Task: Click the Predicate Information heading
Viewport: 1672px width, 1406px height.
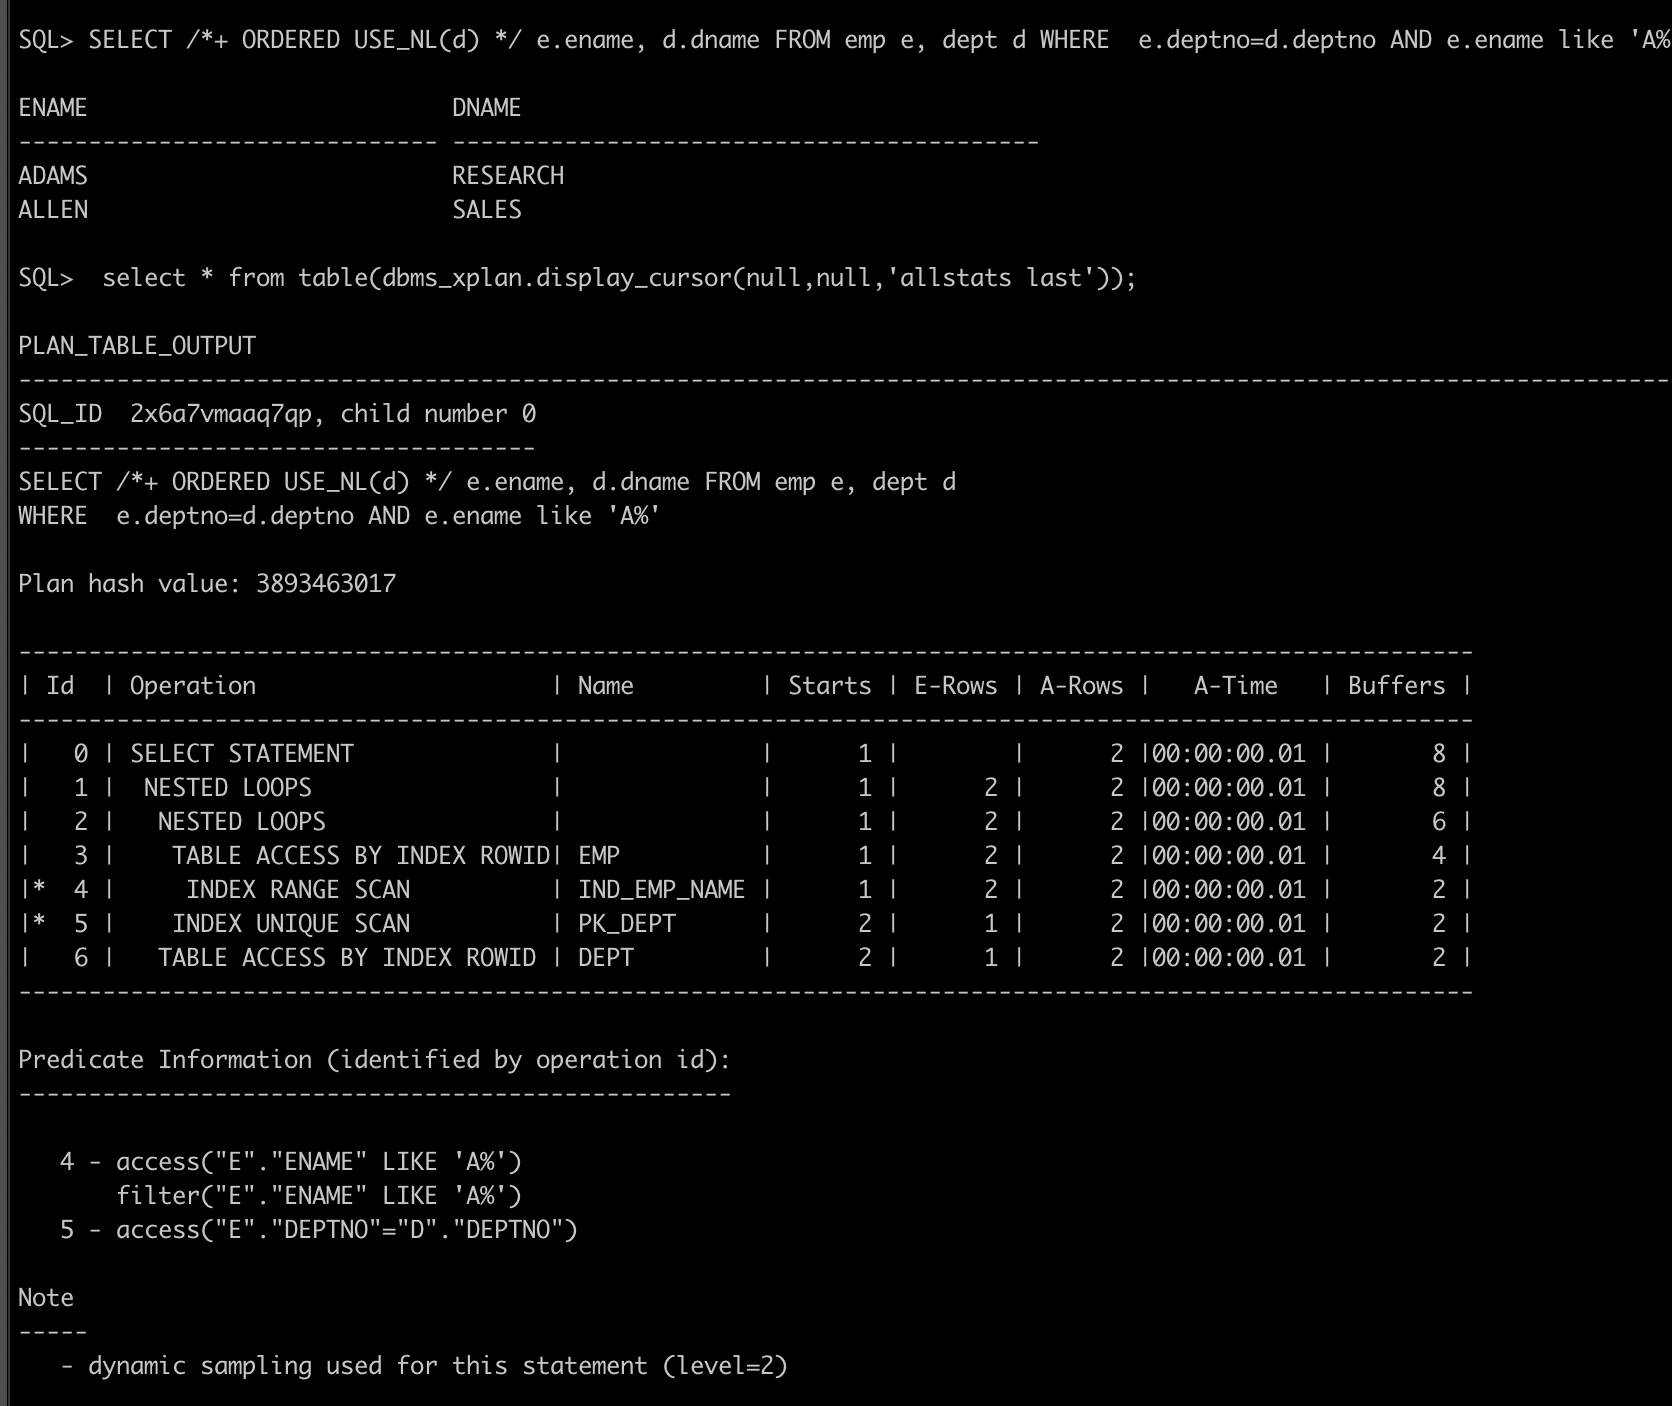Action: coord(374,1060)
